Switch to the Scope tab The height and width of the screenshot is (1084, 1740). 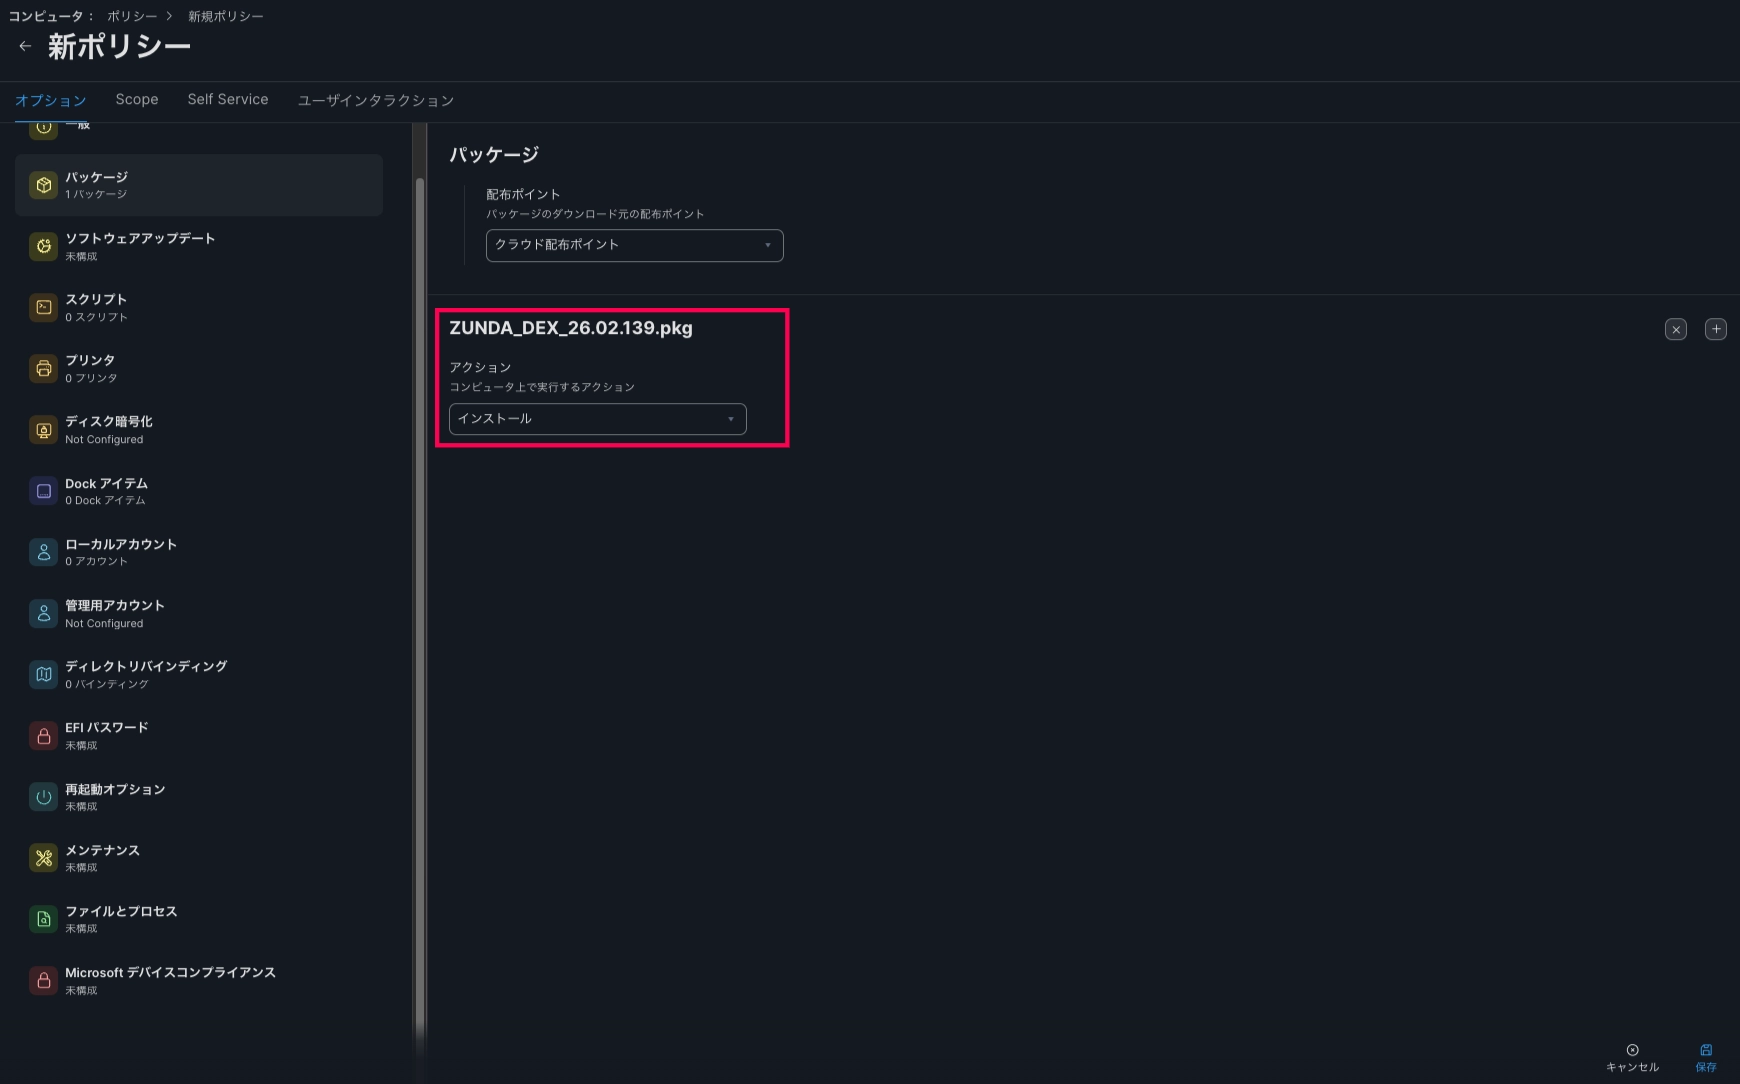click(x=137, y=100)
